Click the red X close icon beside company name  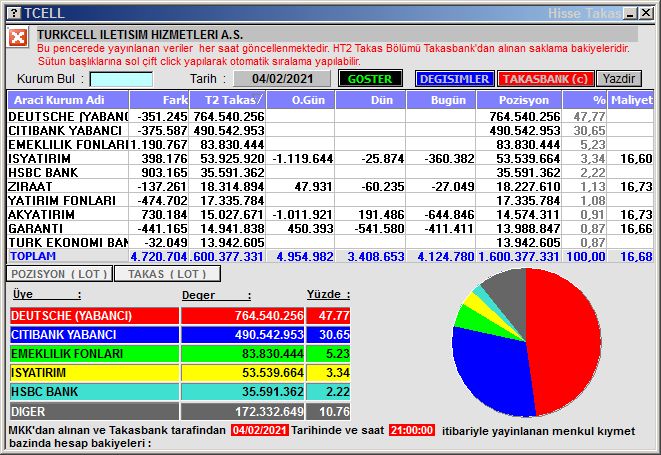tap(18, 38)
